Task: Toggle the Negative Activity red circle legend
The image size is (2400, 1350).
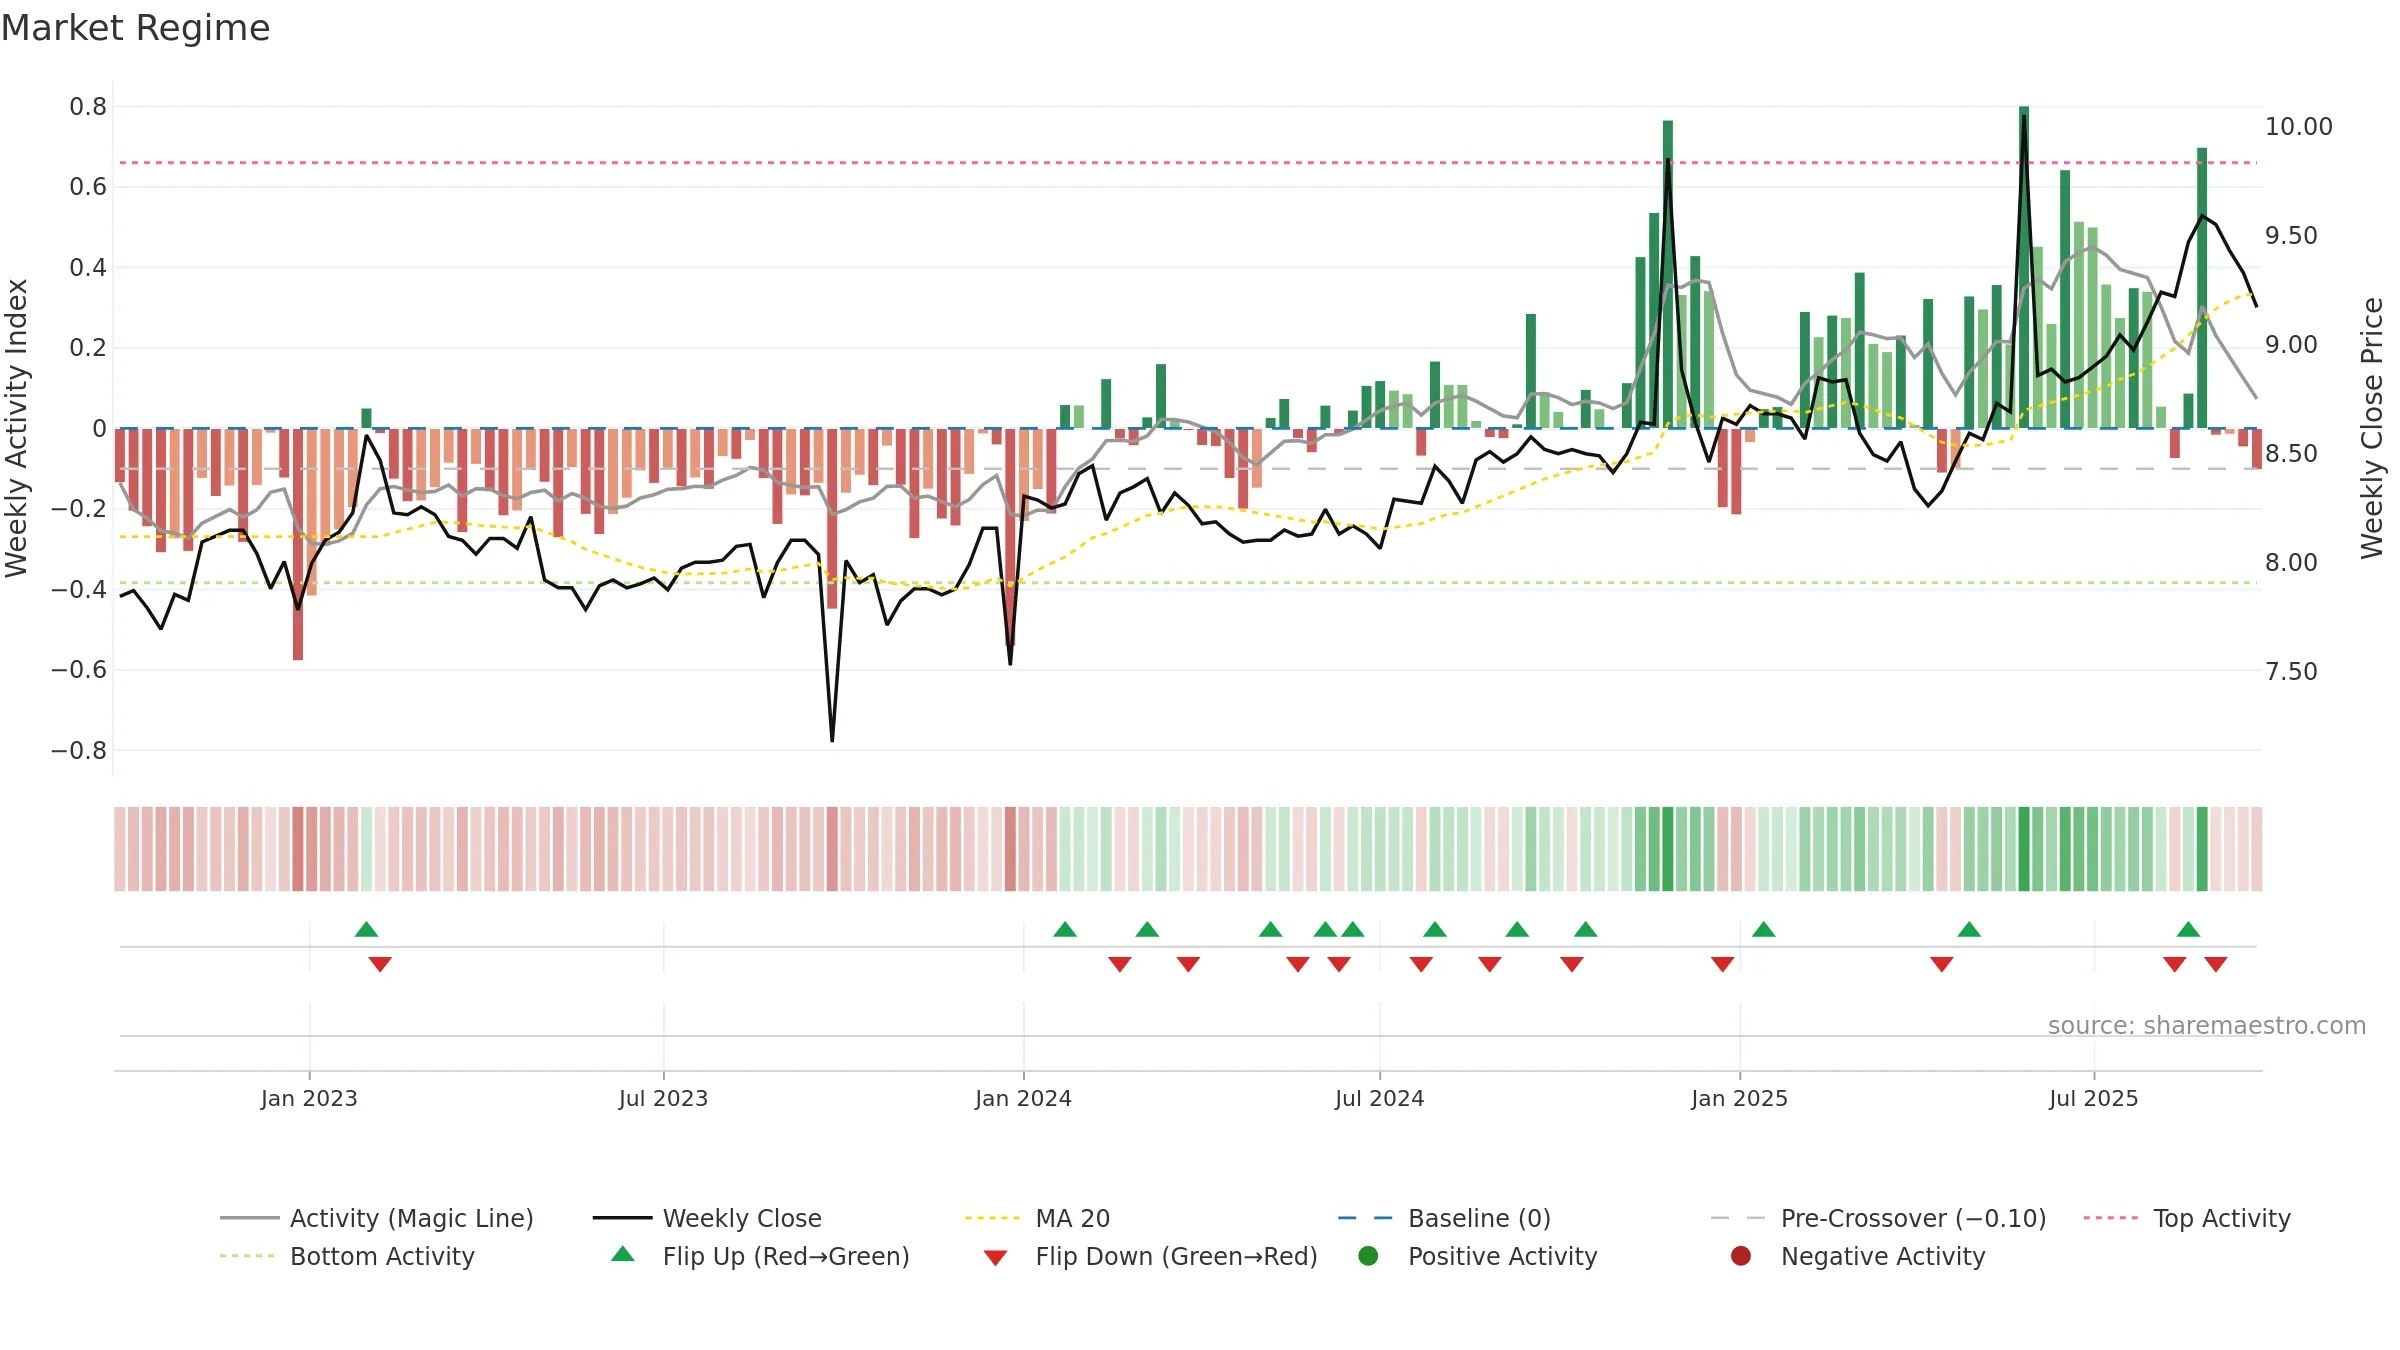Action: [x=1741, y=1255]
